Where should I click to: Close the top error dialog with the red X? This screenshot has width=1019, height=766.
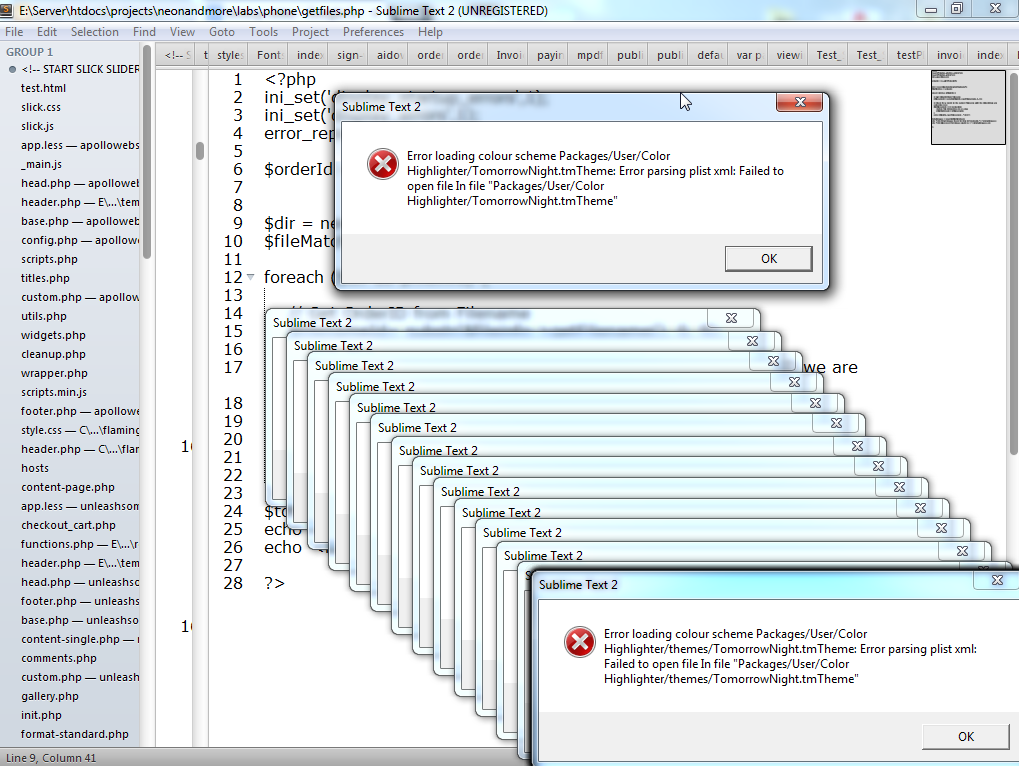tap(800, 102)
